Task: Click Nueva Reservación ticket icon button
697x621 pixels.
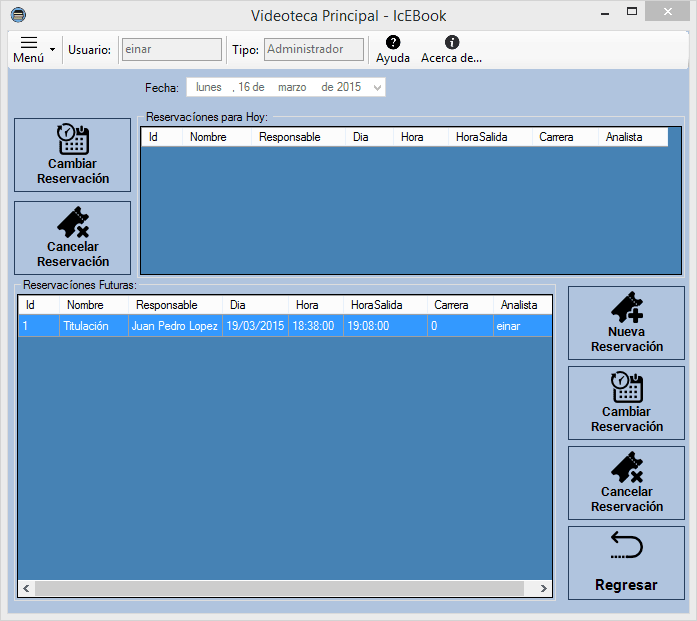Action: click(x=626, y=322)
